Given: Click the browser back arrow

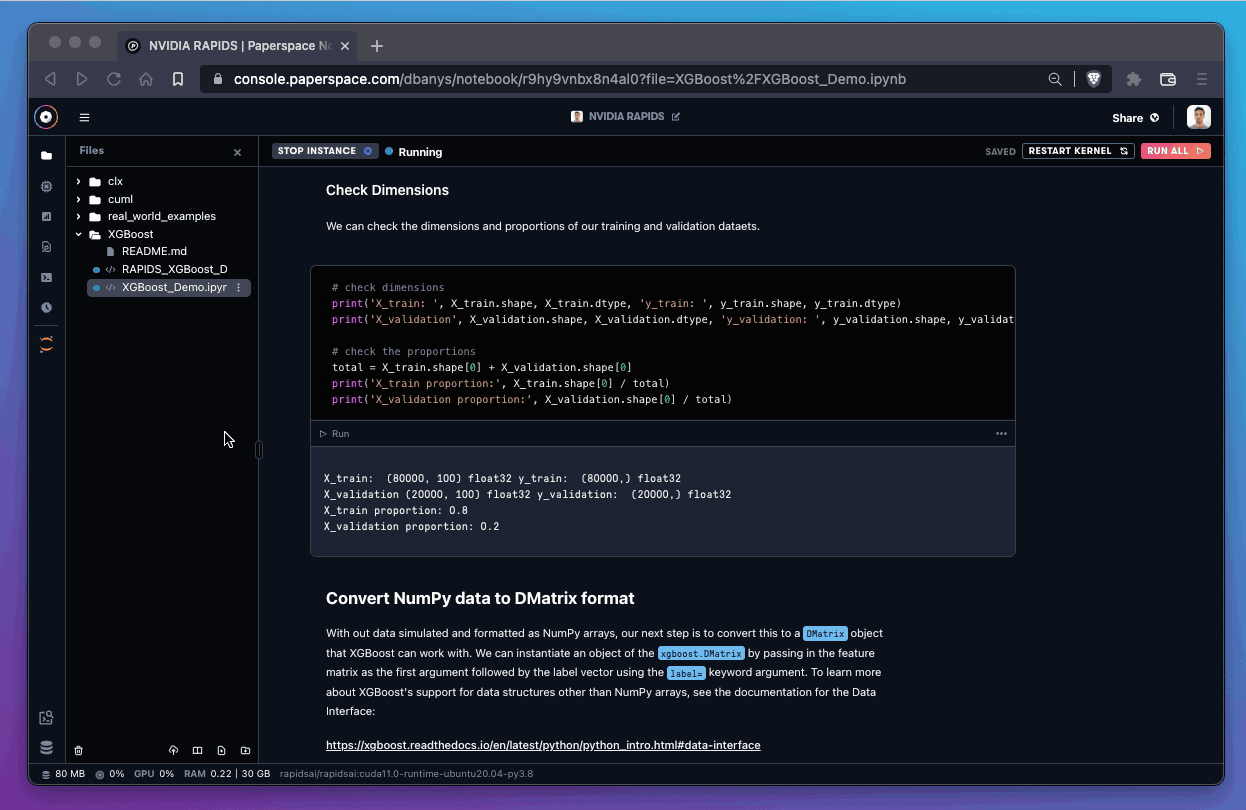Looking at the screenshot, I should click(50, 79).
